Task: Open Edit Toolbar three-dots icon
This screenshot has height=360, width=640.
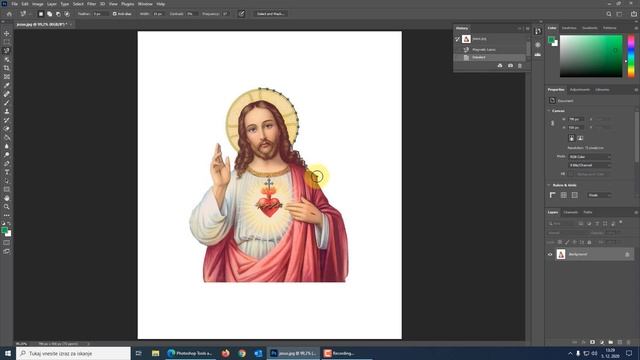Action: click(x=7, y=215)
